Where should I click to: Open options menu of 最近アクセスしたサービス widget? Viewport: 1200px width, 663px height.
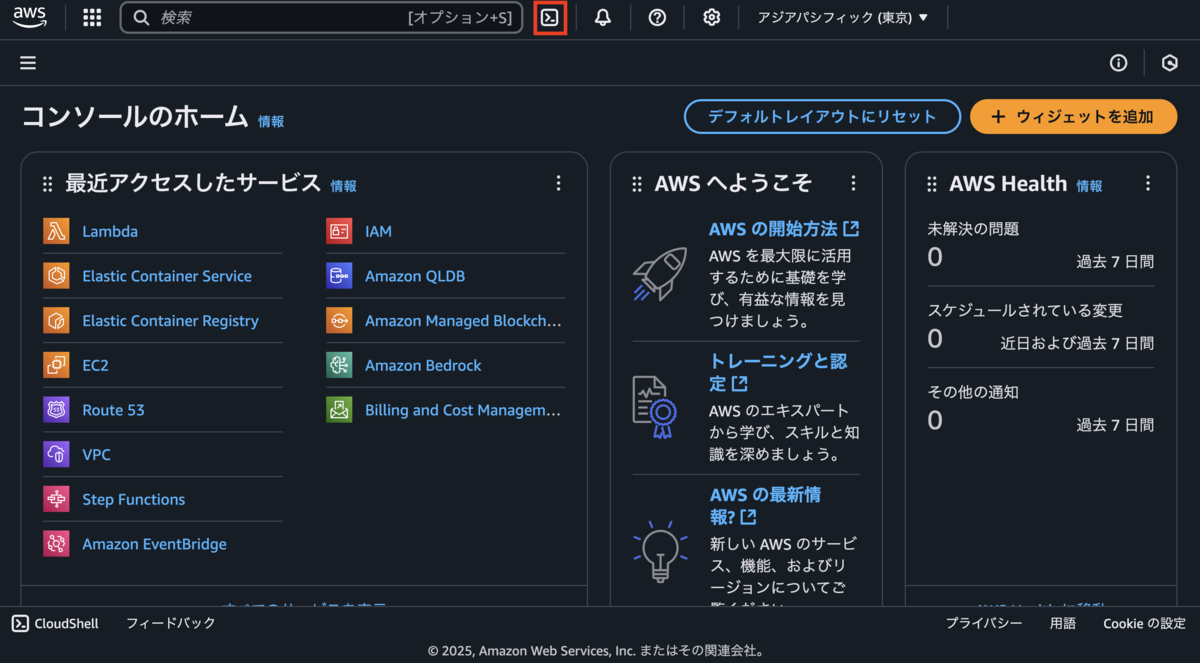click(558, 183)
